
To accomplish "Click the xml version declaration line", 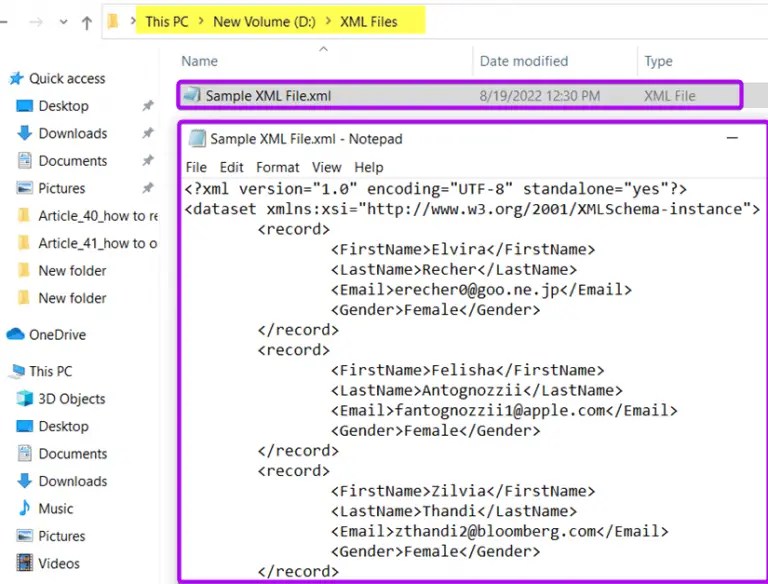I will tap(436, 189).
